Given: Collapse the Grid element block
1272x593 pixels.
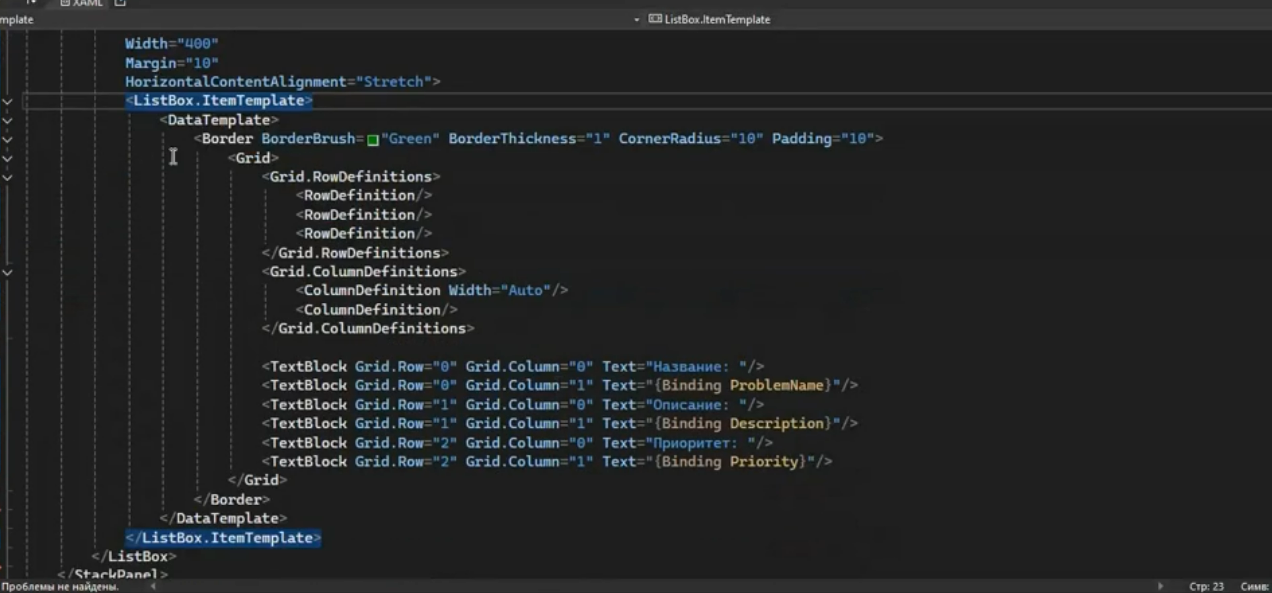Looking at the screenshot, I should pos(7,158).
